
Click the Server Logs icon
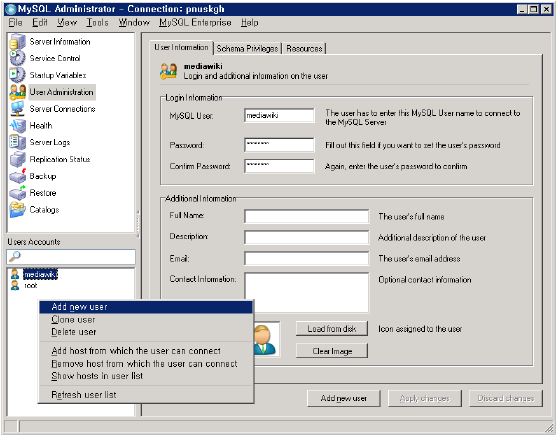point(17,142)
